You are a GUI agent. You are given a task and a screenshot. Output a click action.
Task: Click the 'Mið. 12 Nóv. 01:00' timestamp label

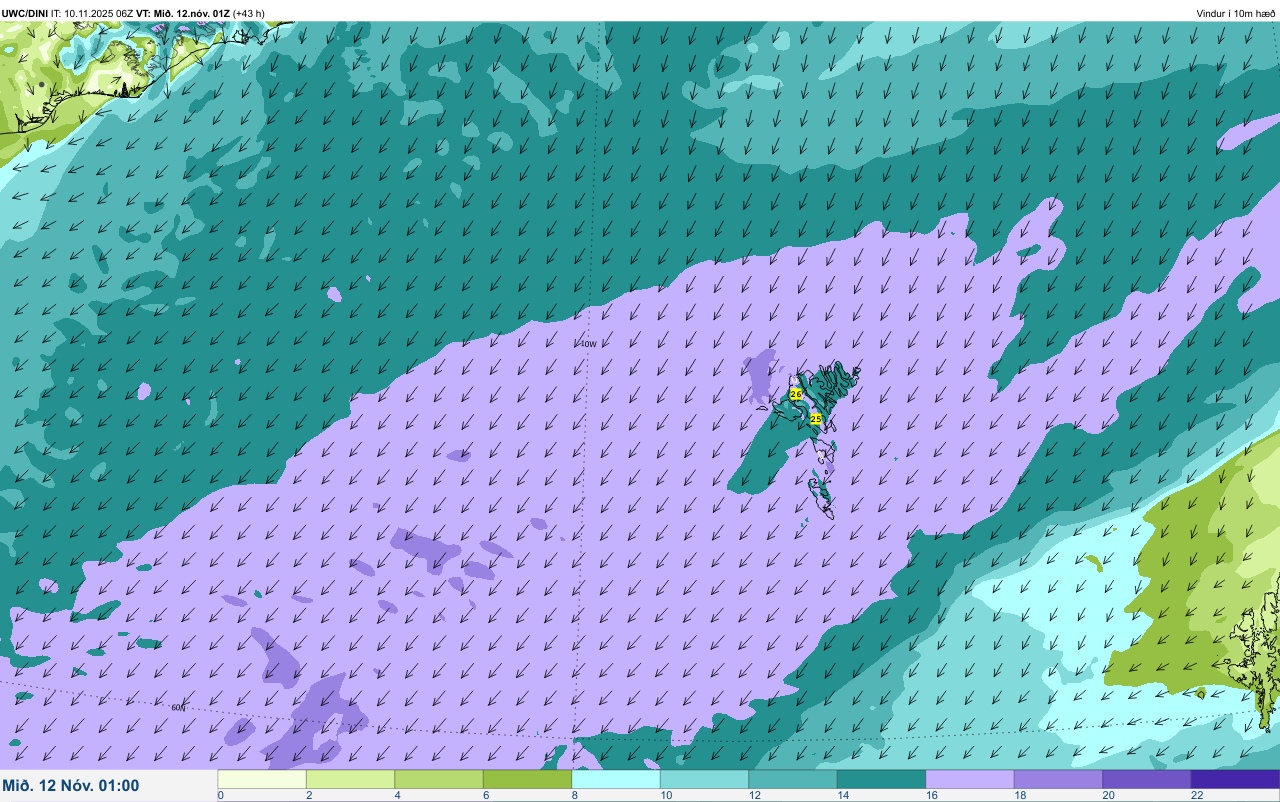click(x=71, y=786)
